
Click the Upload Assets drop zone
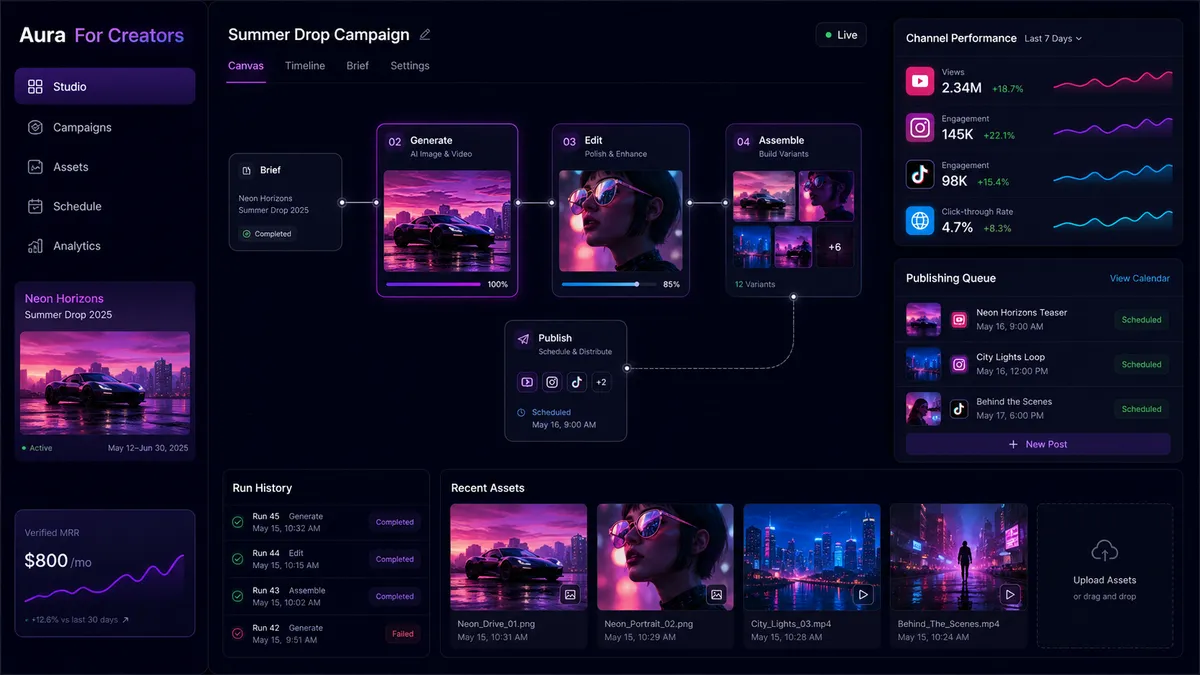pyautogui.click(x=1104, y=576)
